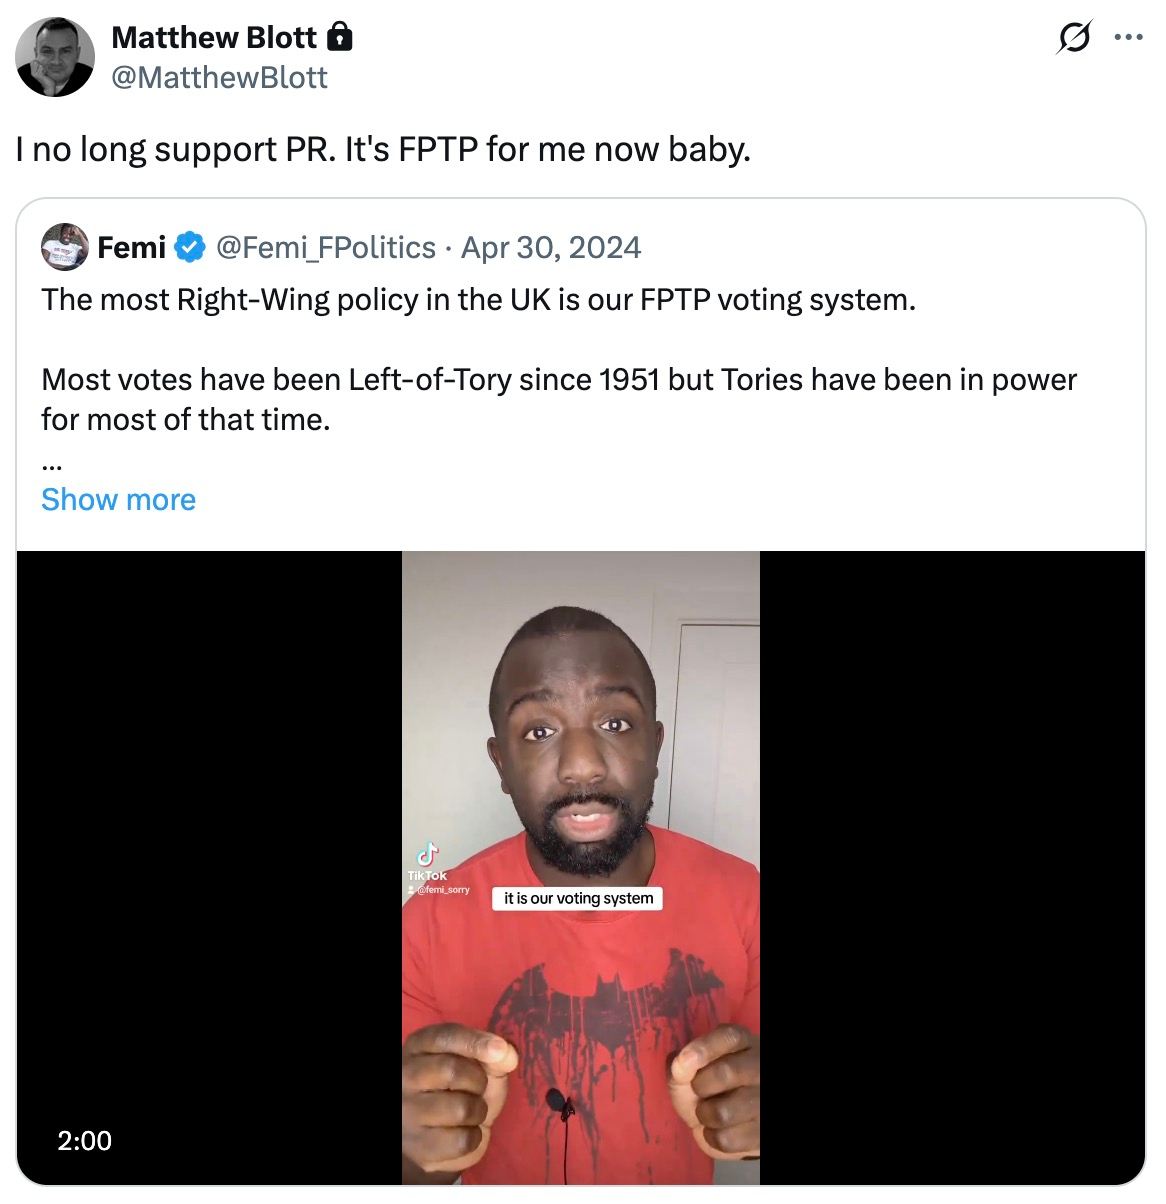
Task: Click Matthew Blott's profile avatar
Action: 55,57
